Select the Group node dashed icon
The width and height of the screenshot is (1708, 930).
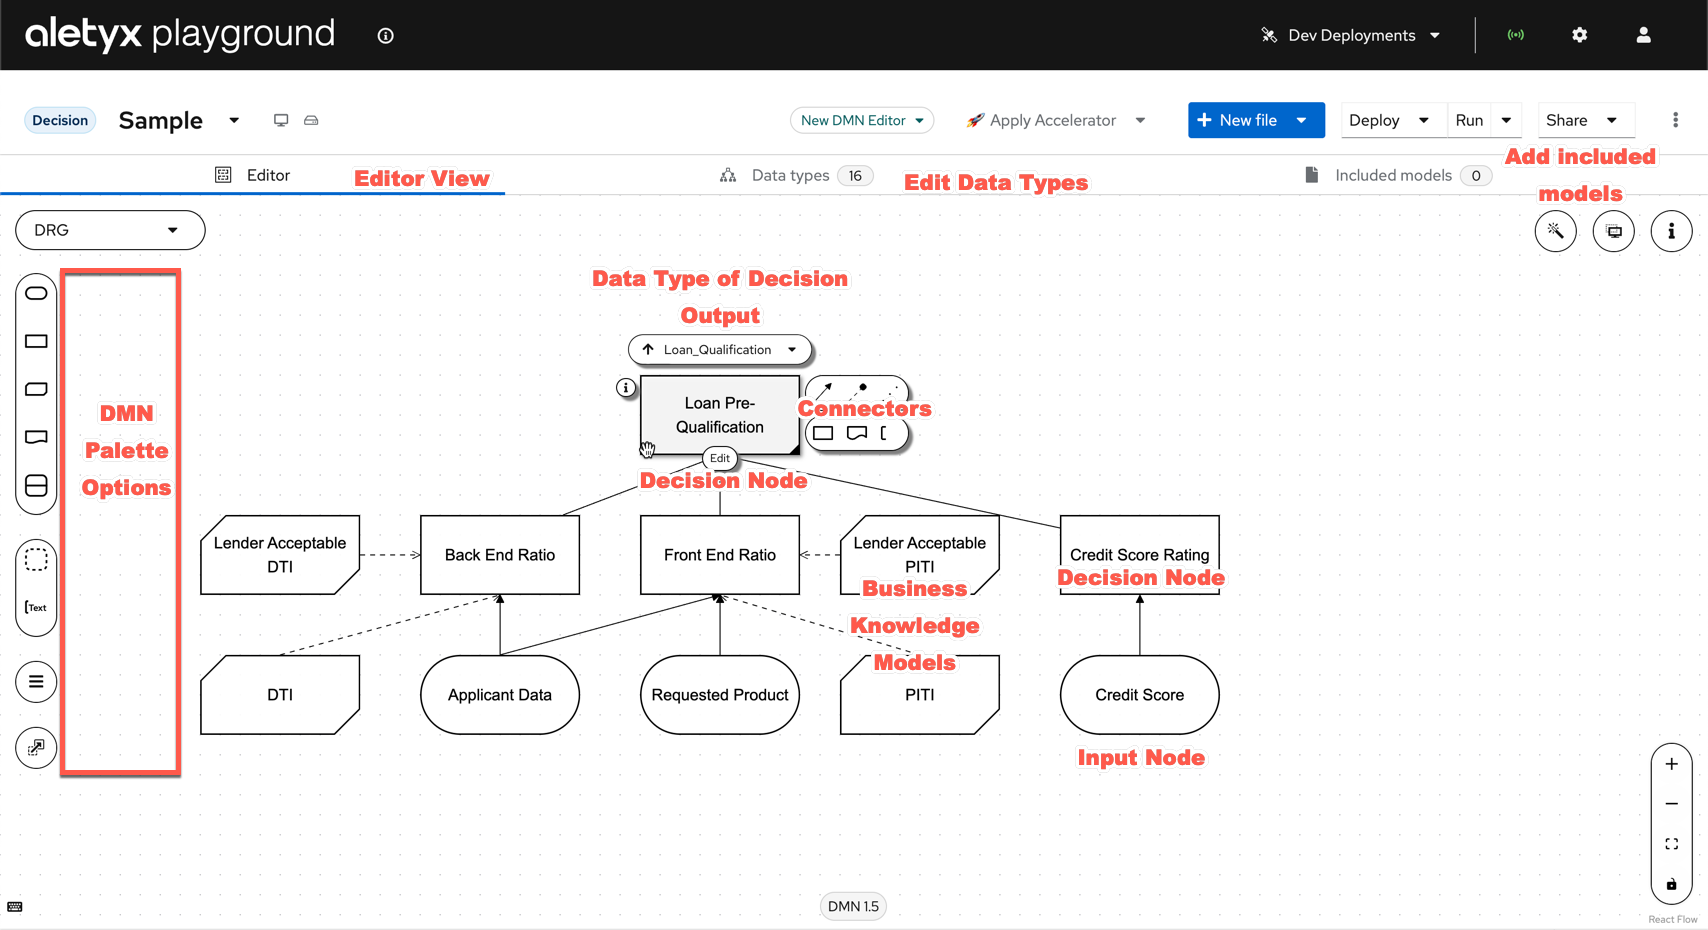pyautogui.click(x=36, y=560)
